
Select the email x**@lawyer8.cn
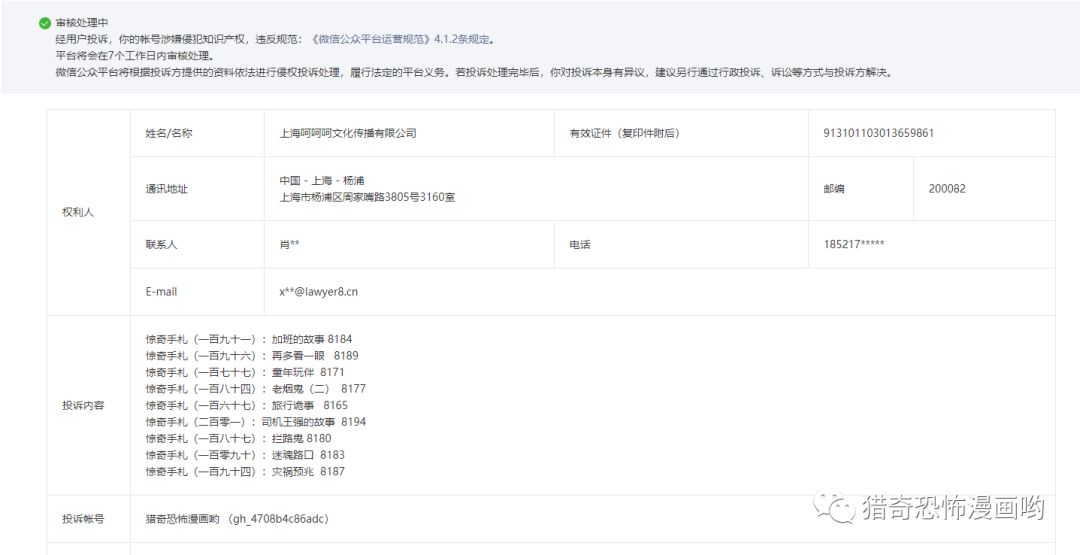click(x=318, y=291)
